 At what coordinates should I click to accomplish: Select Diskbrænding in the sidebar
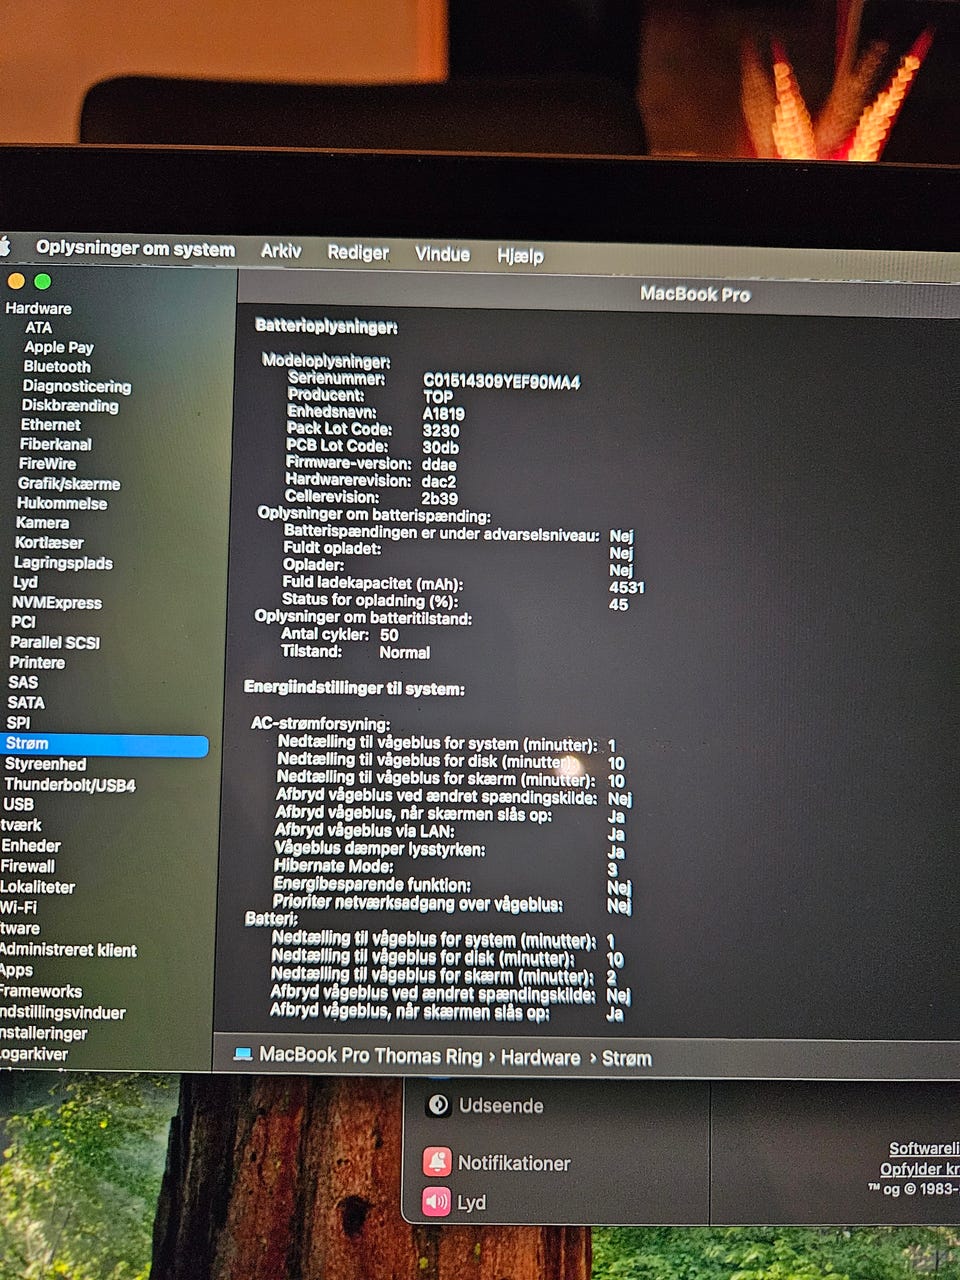tap(70, 405)
